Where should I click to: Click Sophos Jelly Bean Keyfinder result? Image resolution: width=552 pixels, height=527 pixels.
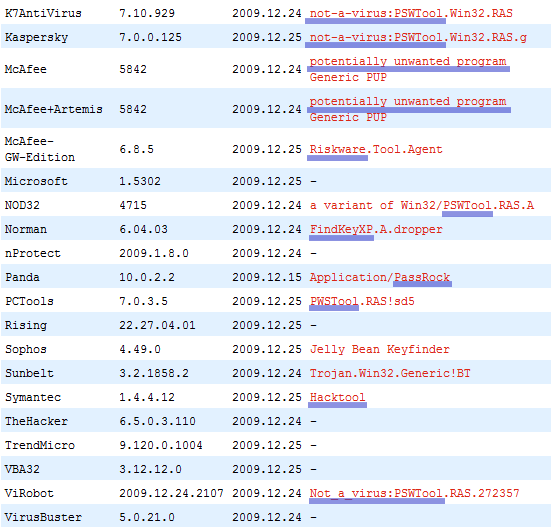coord(380,349)
